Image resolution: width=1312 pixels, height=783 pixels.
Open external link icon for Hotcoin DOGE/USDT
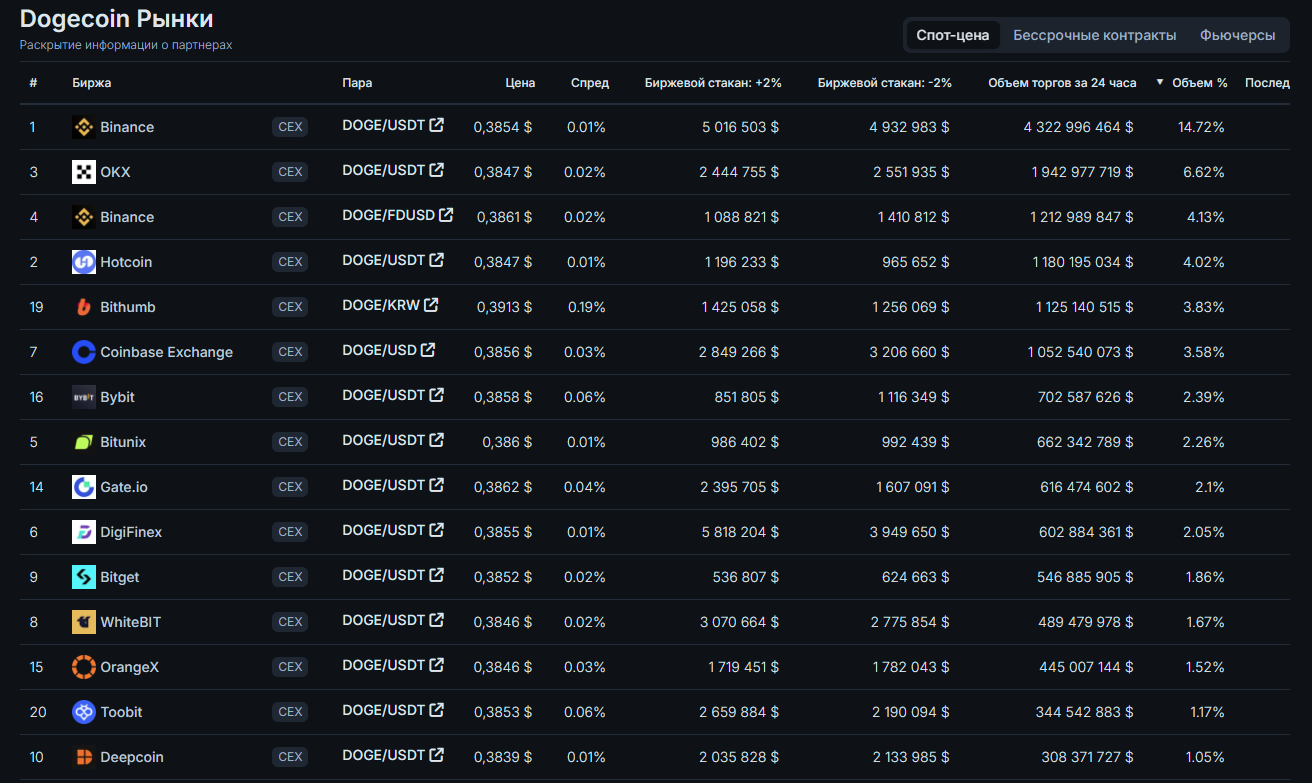(437, 260)
